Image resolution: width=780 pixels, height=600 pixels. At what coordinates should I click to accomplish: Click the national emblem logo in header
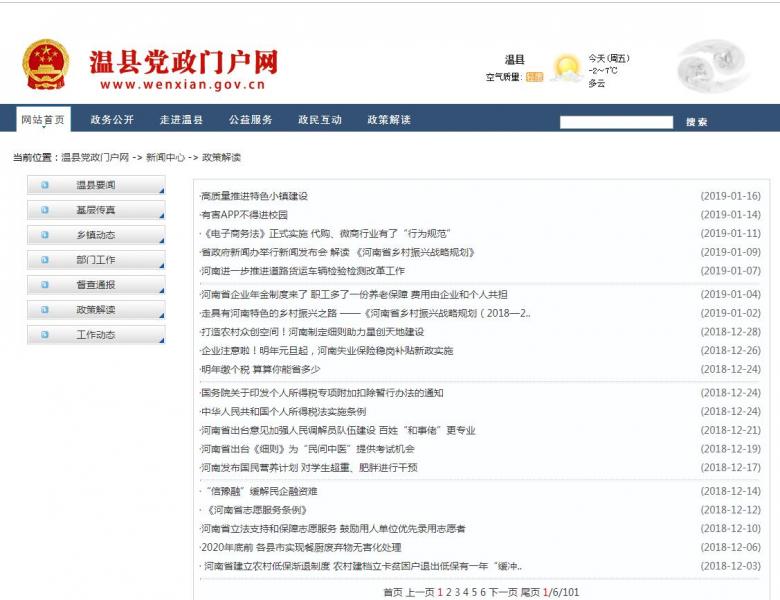pos(46,66)
